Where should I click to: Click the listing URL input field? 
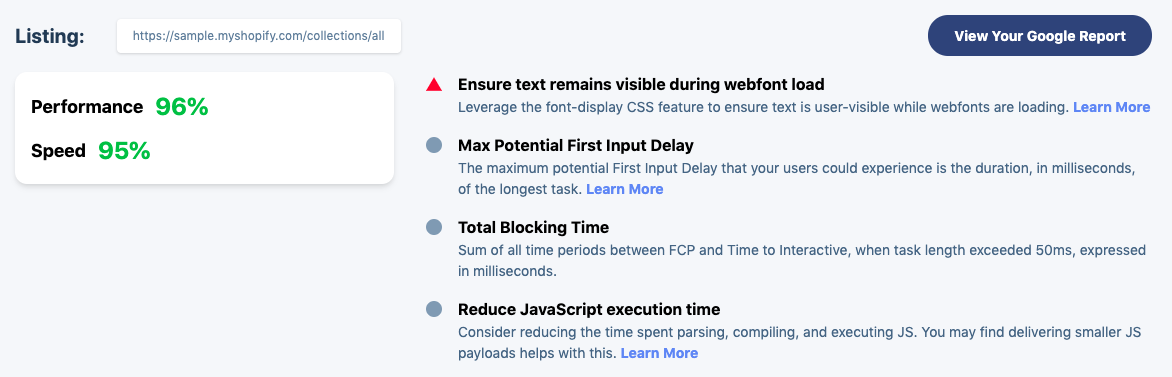pos(259,36)
